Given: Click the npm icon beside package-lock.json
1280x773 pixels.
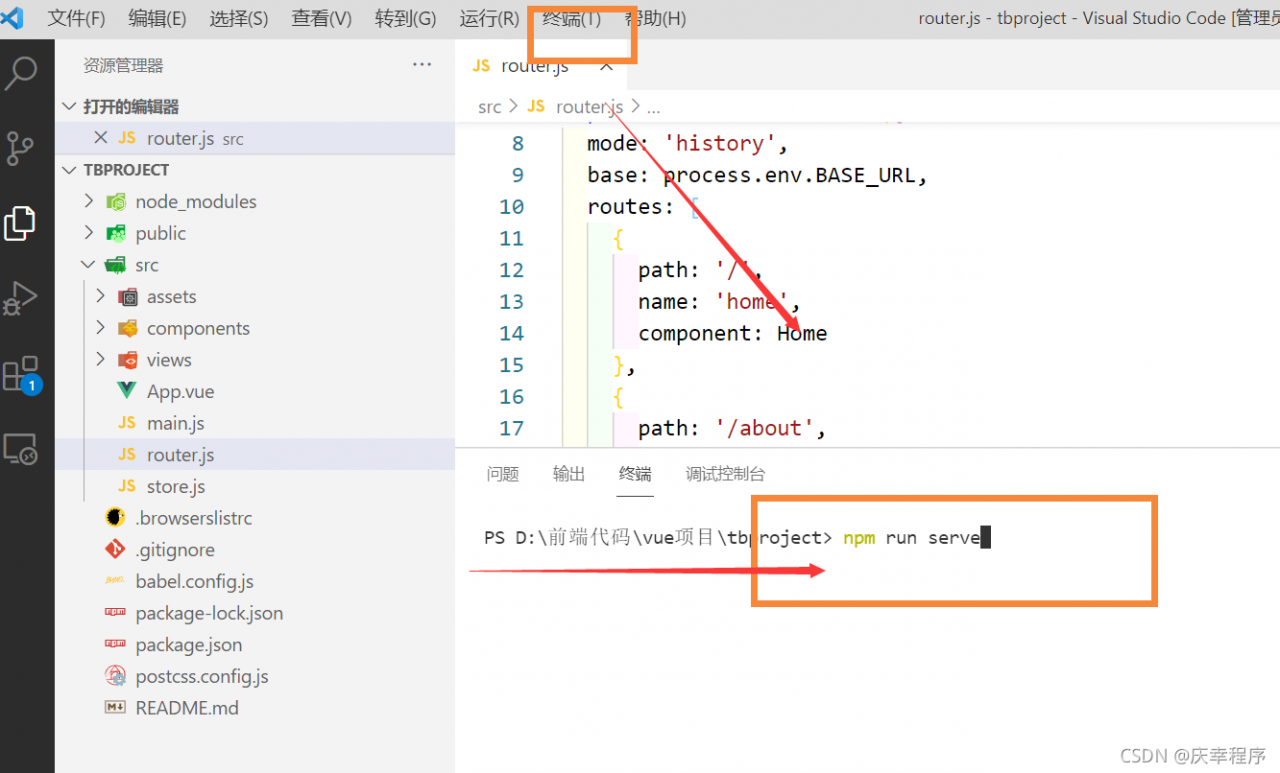Looking at the screenshot, I should pos(116,613).
